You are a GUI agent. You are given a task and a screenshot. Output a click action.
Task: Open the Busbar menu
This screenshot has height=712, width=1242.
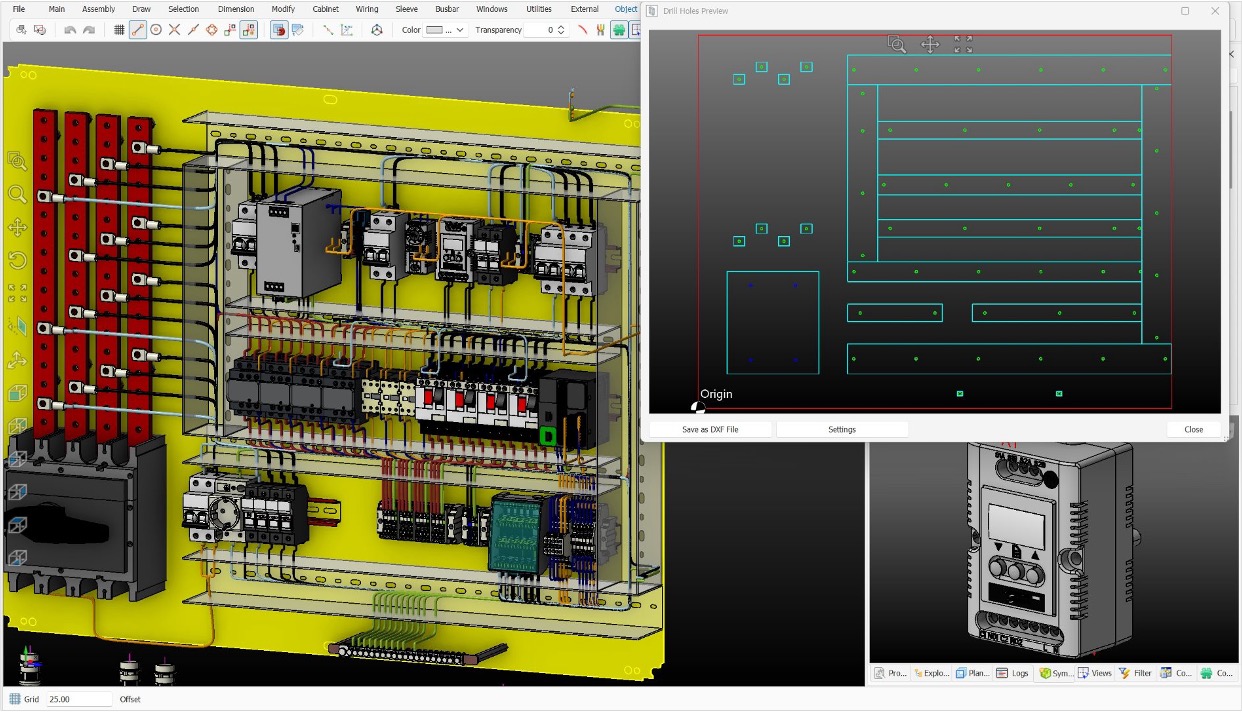click(x=447, y=9)
